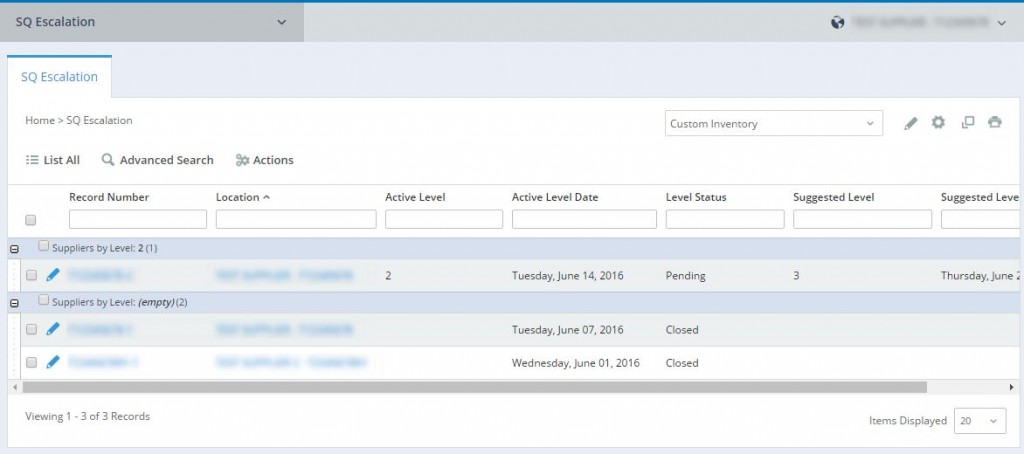Viewport: 1024px width, 454px height.
Task: Sort by Level Status column header
Action: pyautogui.click(x=696, y=197)
